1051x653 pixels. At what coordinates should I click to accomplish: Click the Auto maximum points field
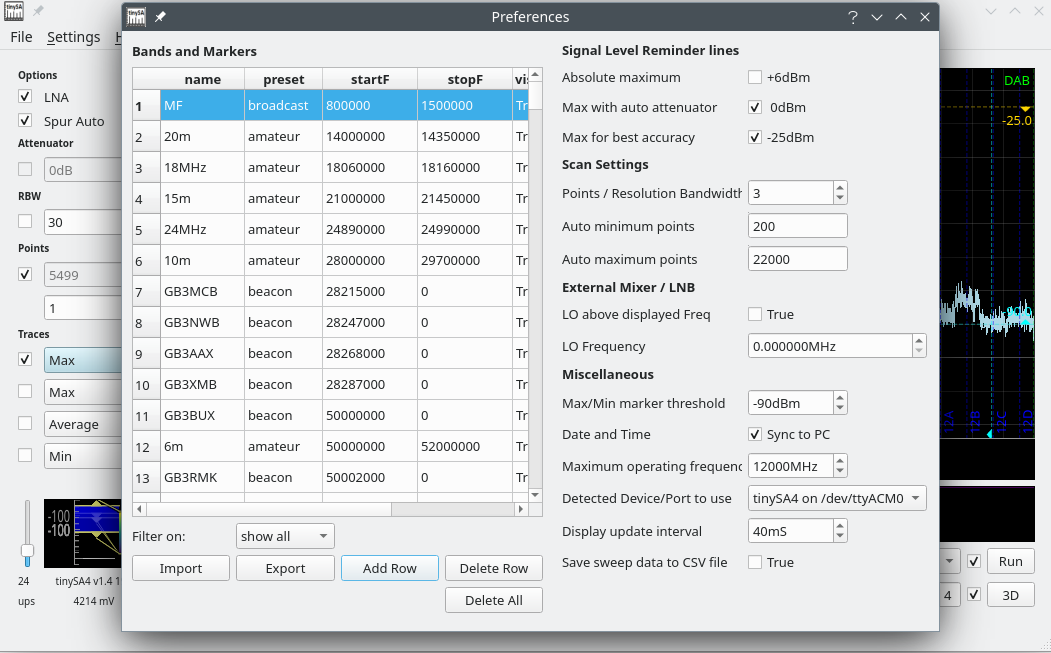click(798, 259)
